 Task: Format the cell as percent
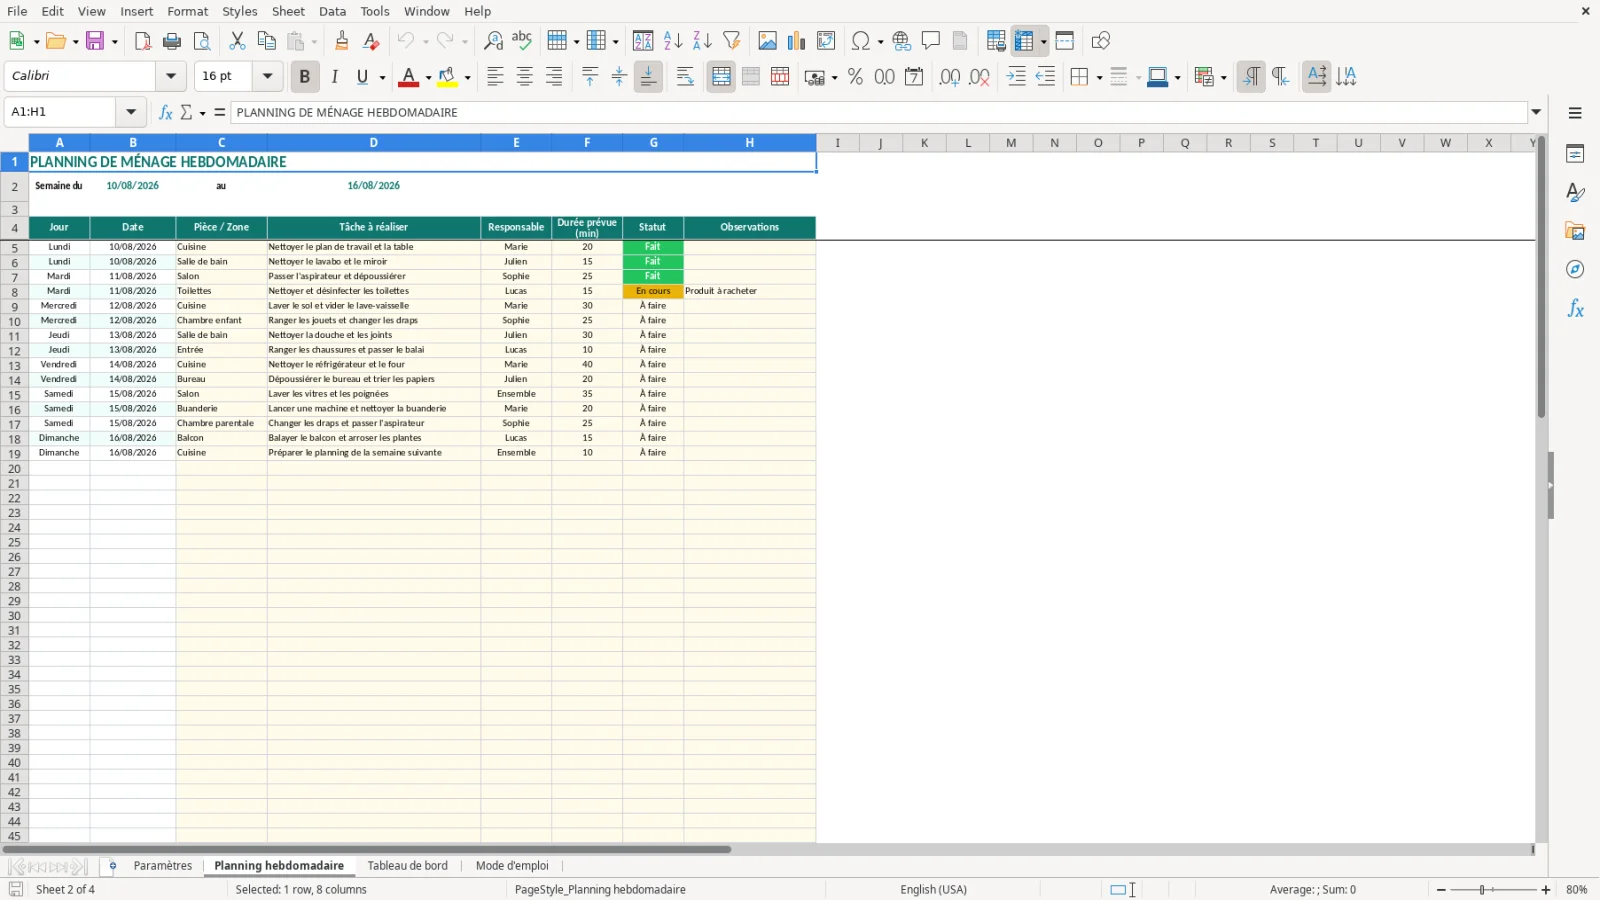(855, 77)
